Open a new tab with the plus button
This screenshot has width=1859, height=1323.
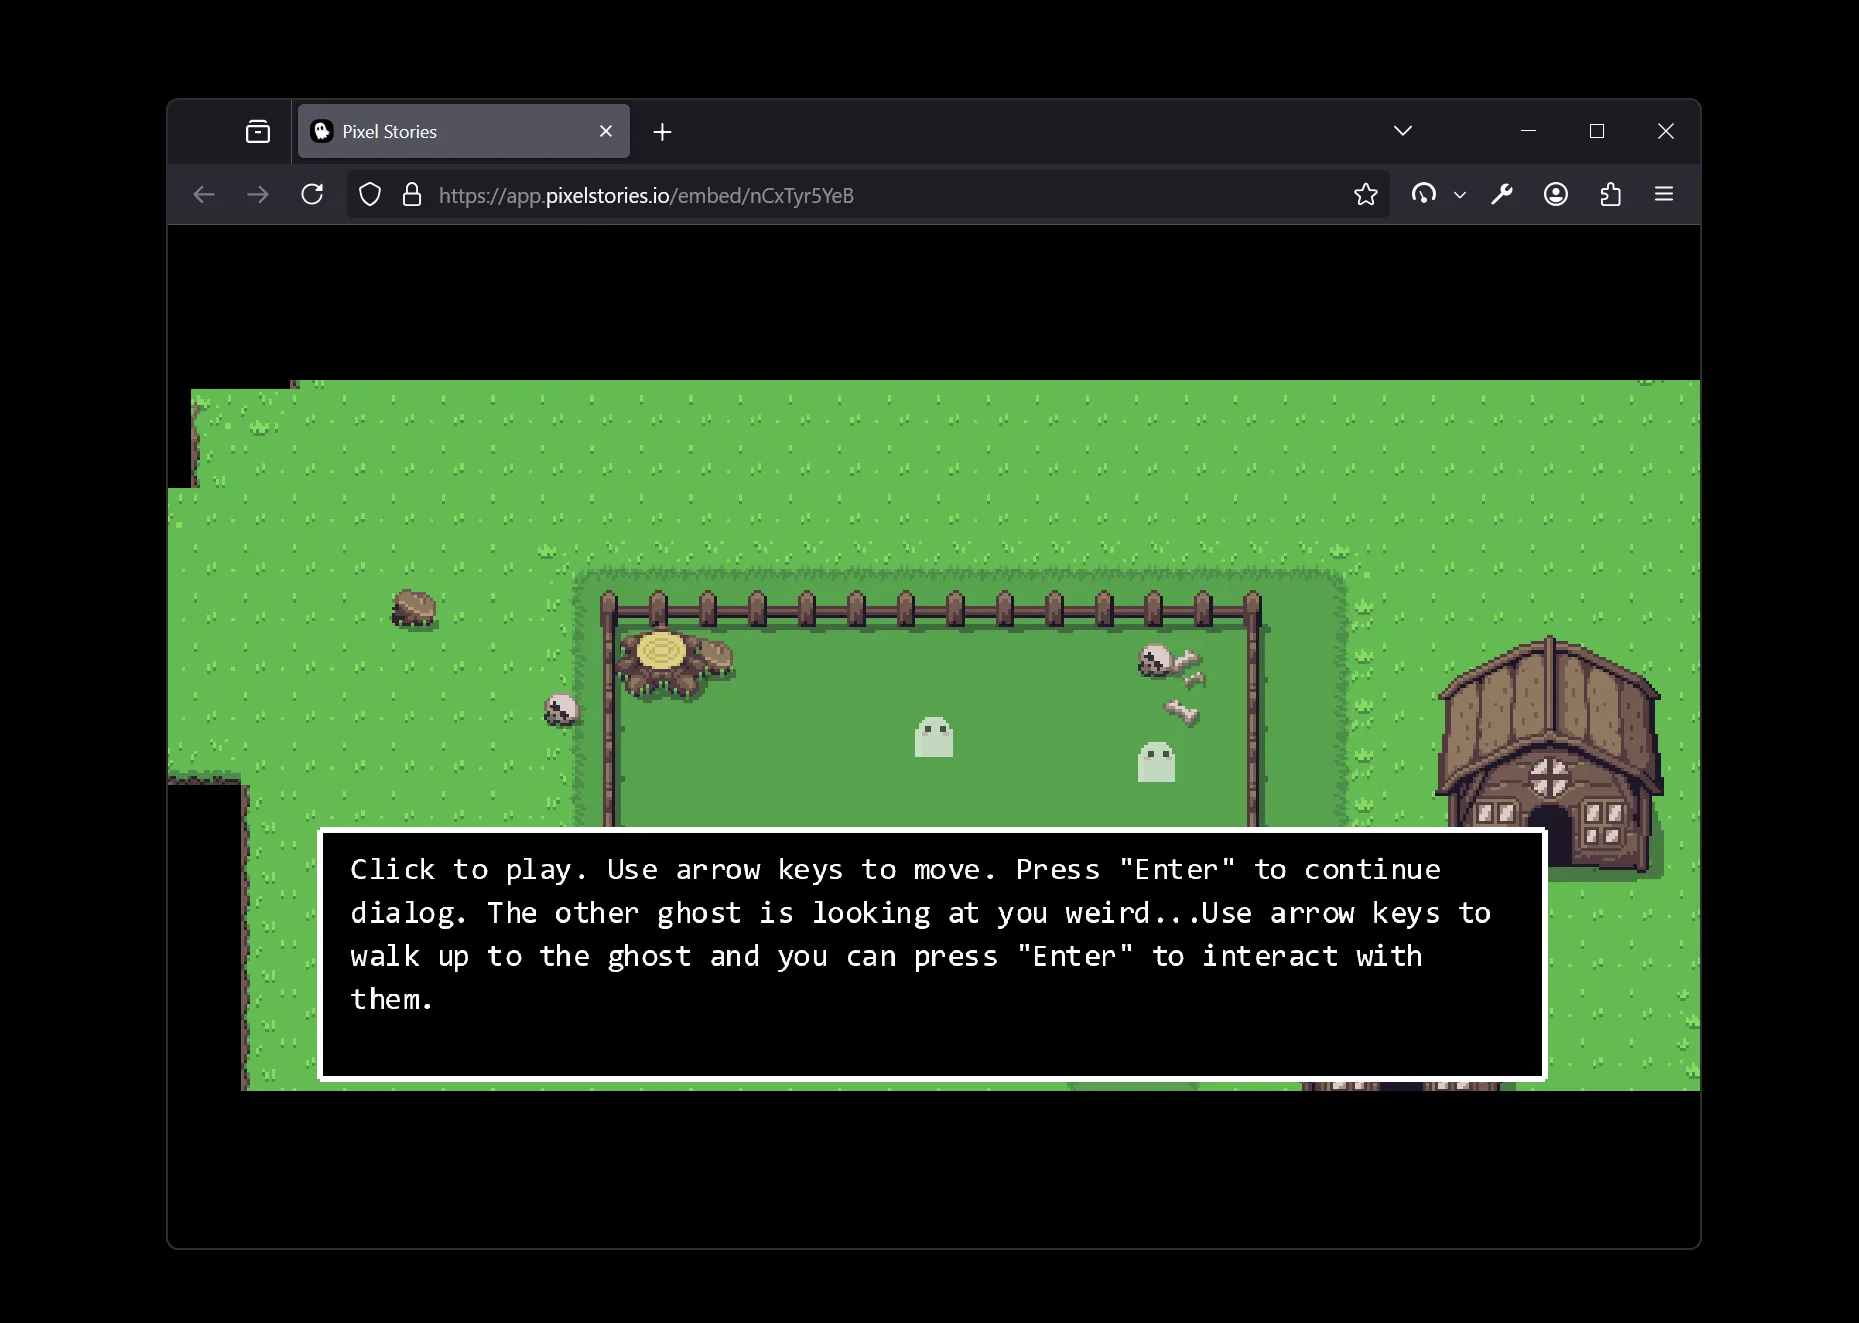click(662, 131)
